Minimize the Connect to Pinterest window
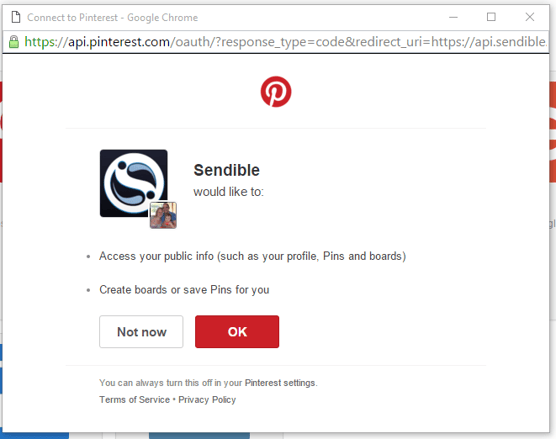 coord(454,17)
